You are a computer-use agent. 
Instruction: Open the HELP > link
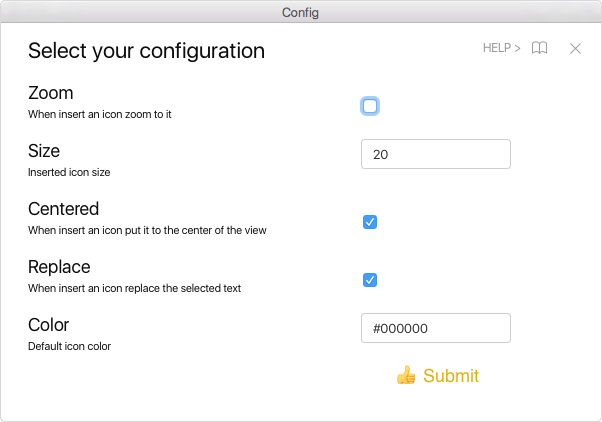pyautogui.click(x=501, y=48)
